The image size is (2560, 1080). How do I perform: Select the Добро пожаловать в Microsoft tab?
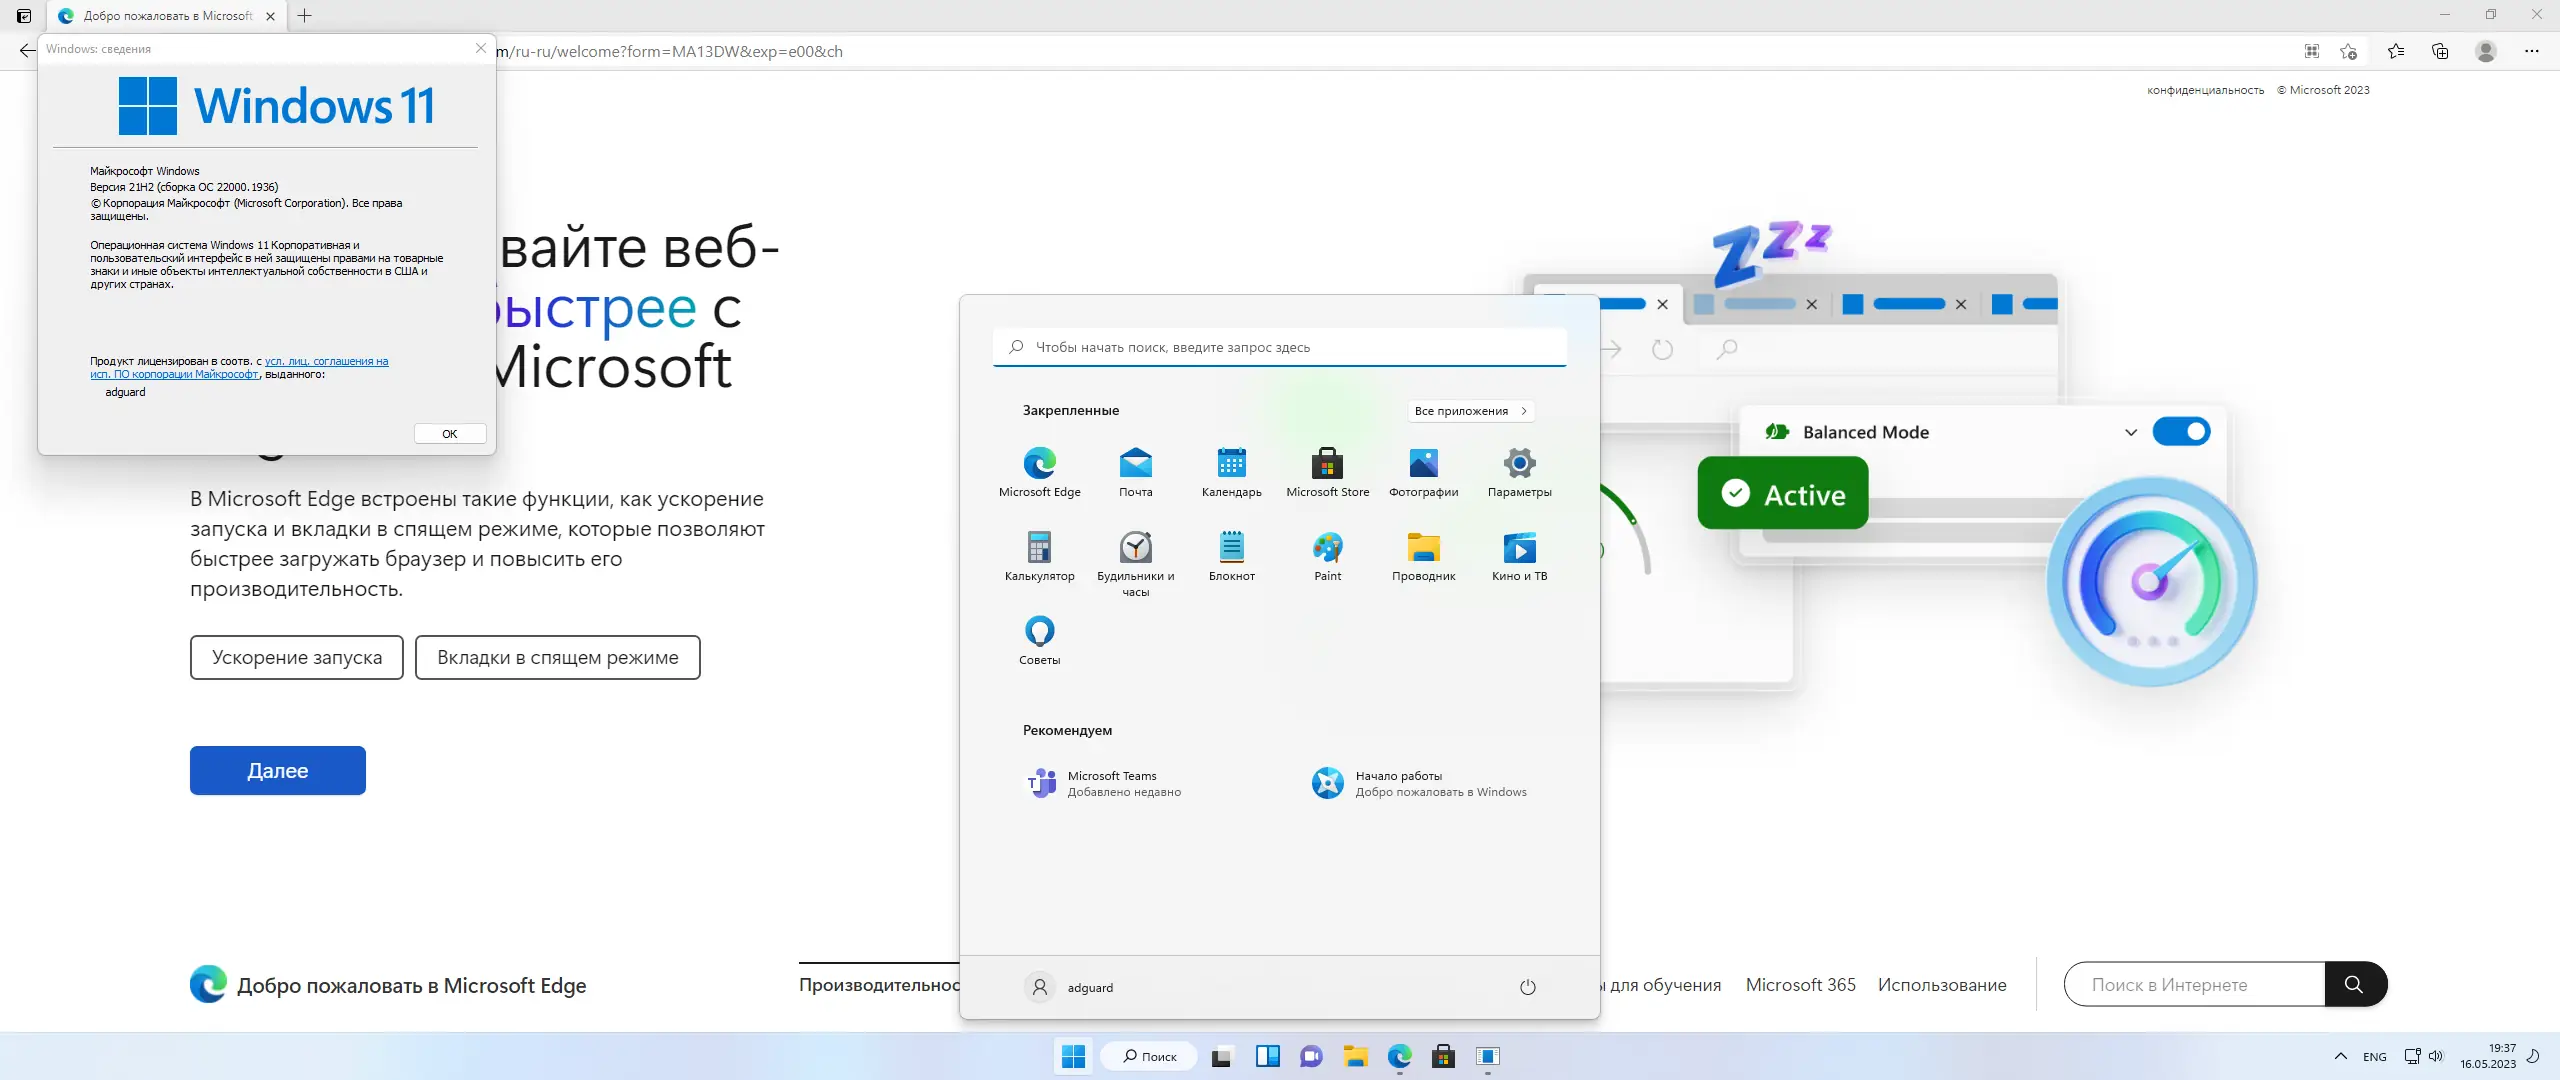click(166, 16)
